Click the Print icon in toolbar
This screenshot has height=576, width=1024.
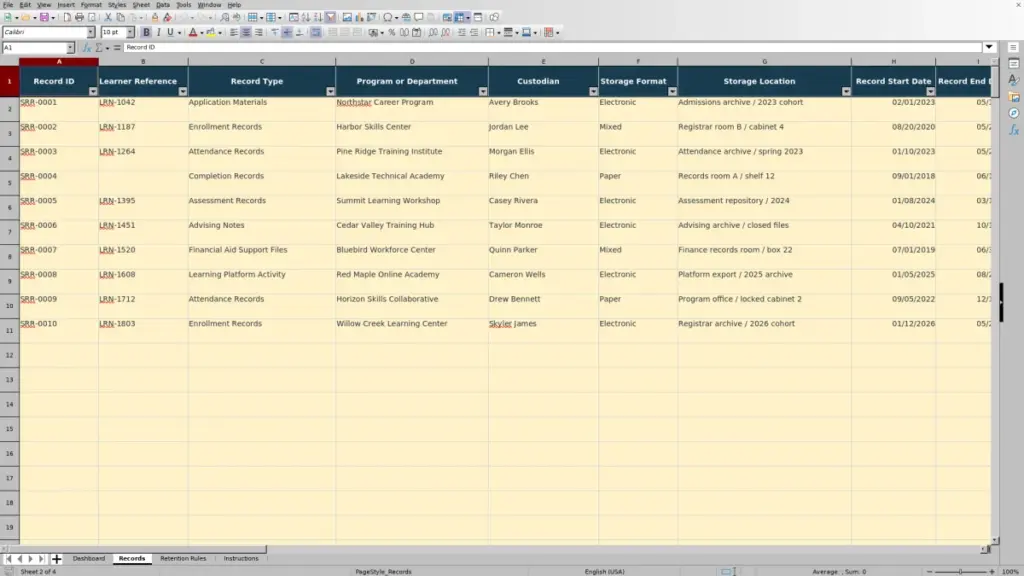[x=79, y=17]
